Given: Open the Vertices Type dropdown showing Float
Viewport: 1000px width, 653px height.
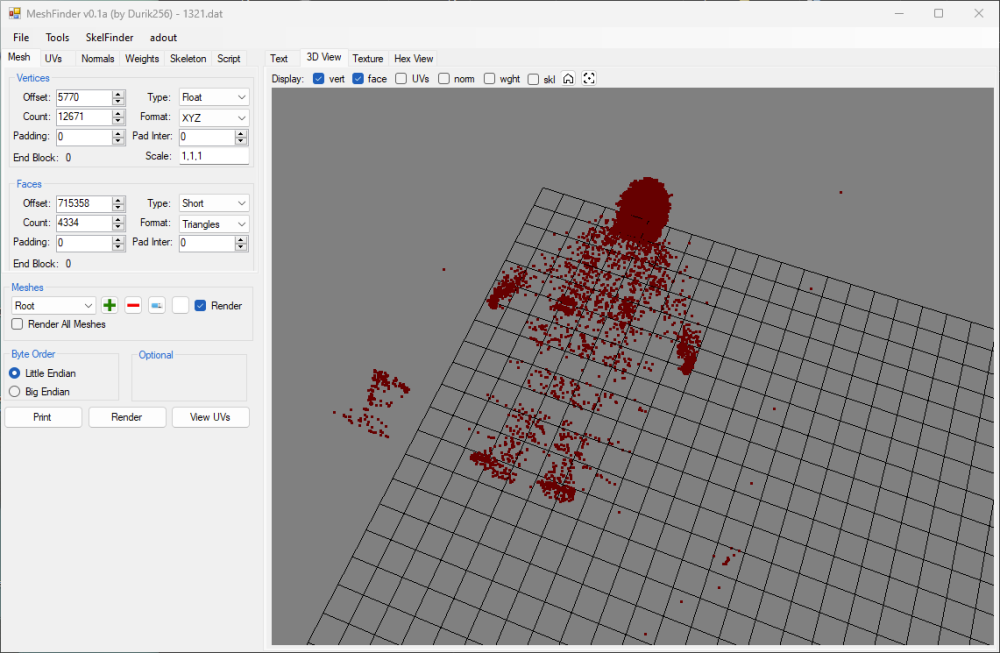Looking at the screenshot, I should (x=213, y=97).
